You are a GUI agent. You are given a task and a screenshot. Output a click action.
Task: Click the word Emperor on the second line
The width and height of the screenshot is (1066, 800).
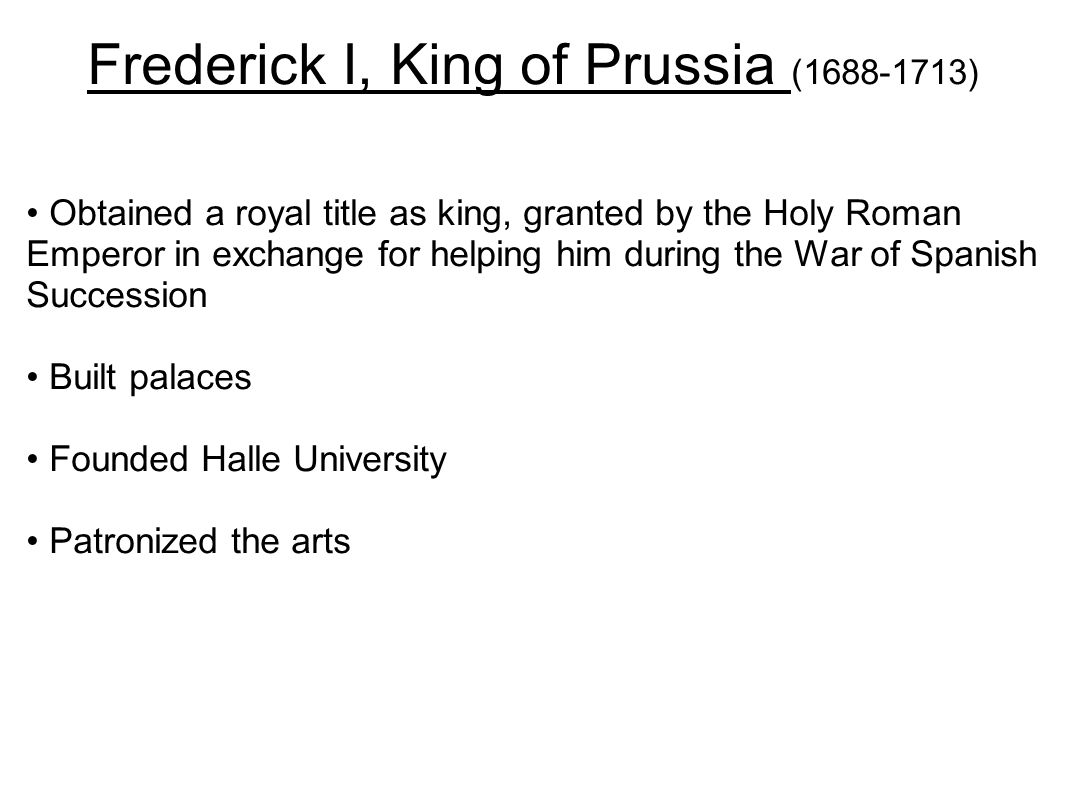(96, 255)
